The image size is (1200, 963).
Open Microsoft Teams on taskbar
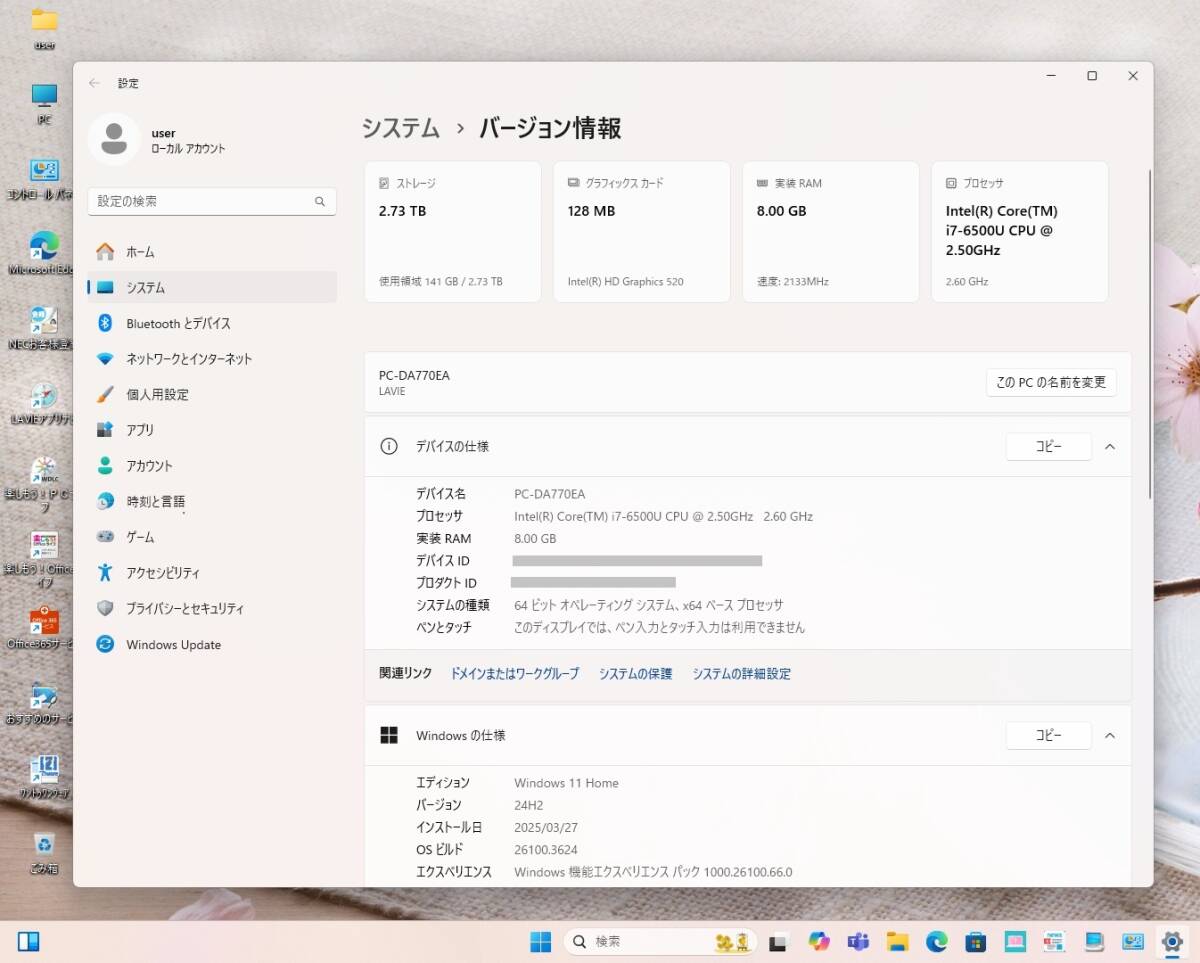(x=858, y=941)
